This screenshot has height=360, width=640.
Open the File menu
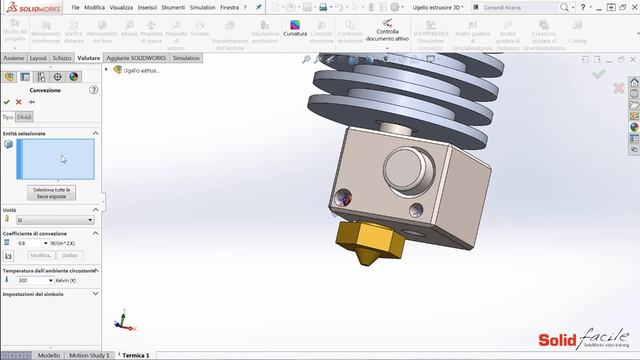[76, 7]
